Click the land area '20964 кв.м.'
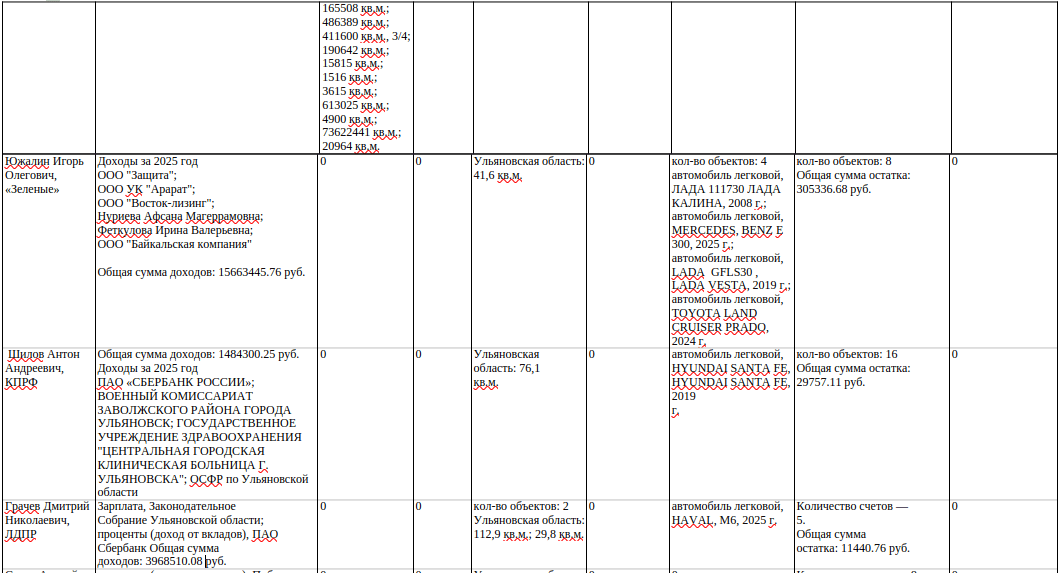This screenshot has height=573, width=1064. (x=352, y=147)
